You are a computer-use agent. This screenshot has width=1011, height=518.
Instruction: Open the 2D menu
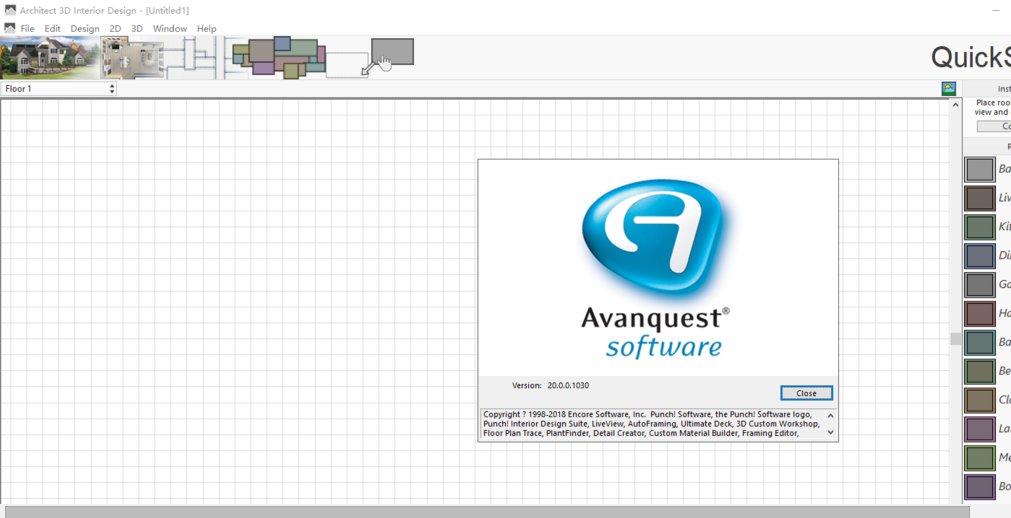[x=115, y=28]
